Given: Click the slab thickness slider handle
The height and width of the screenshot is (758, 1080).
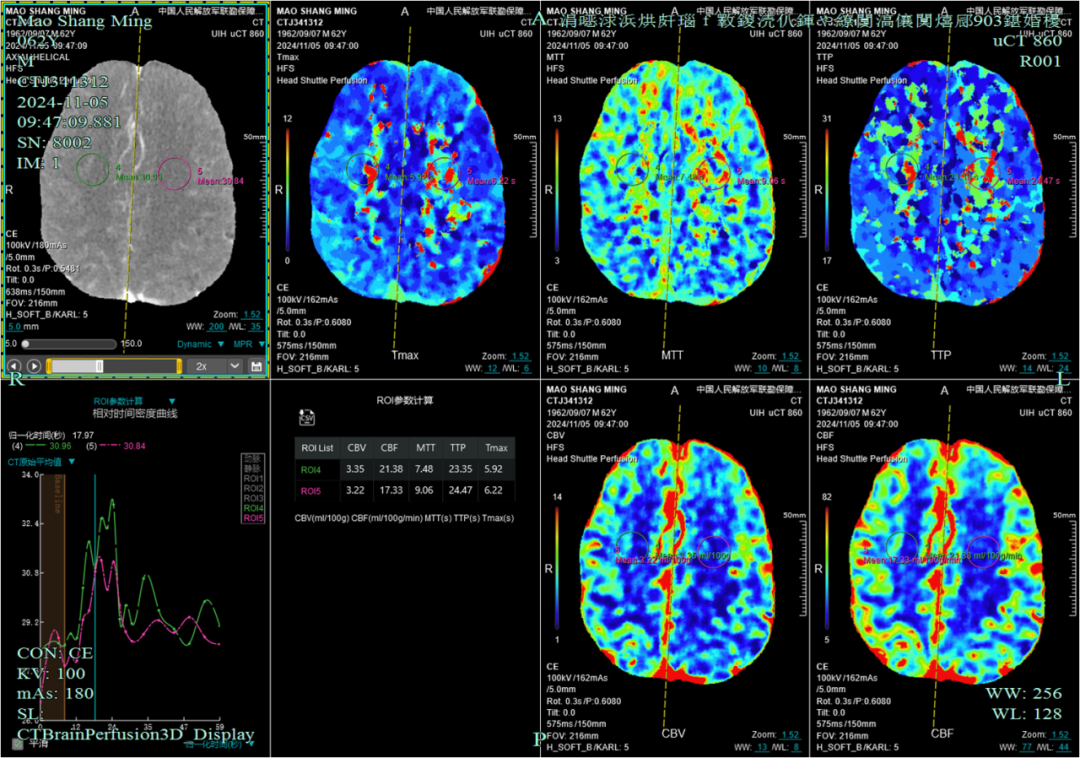Looking at the screenshot, I should pyautogui.click(x=26, y=344).
